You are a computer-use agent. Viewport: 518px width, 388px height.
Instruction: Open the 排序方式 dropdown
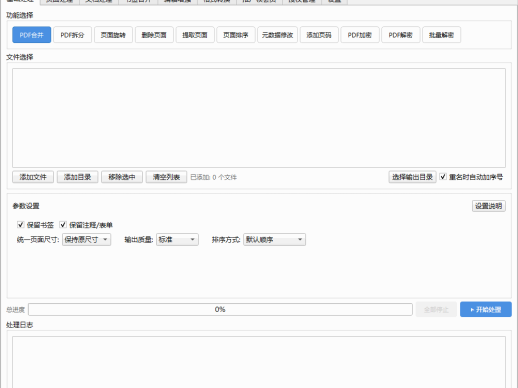tap(274, 240)
